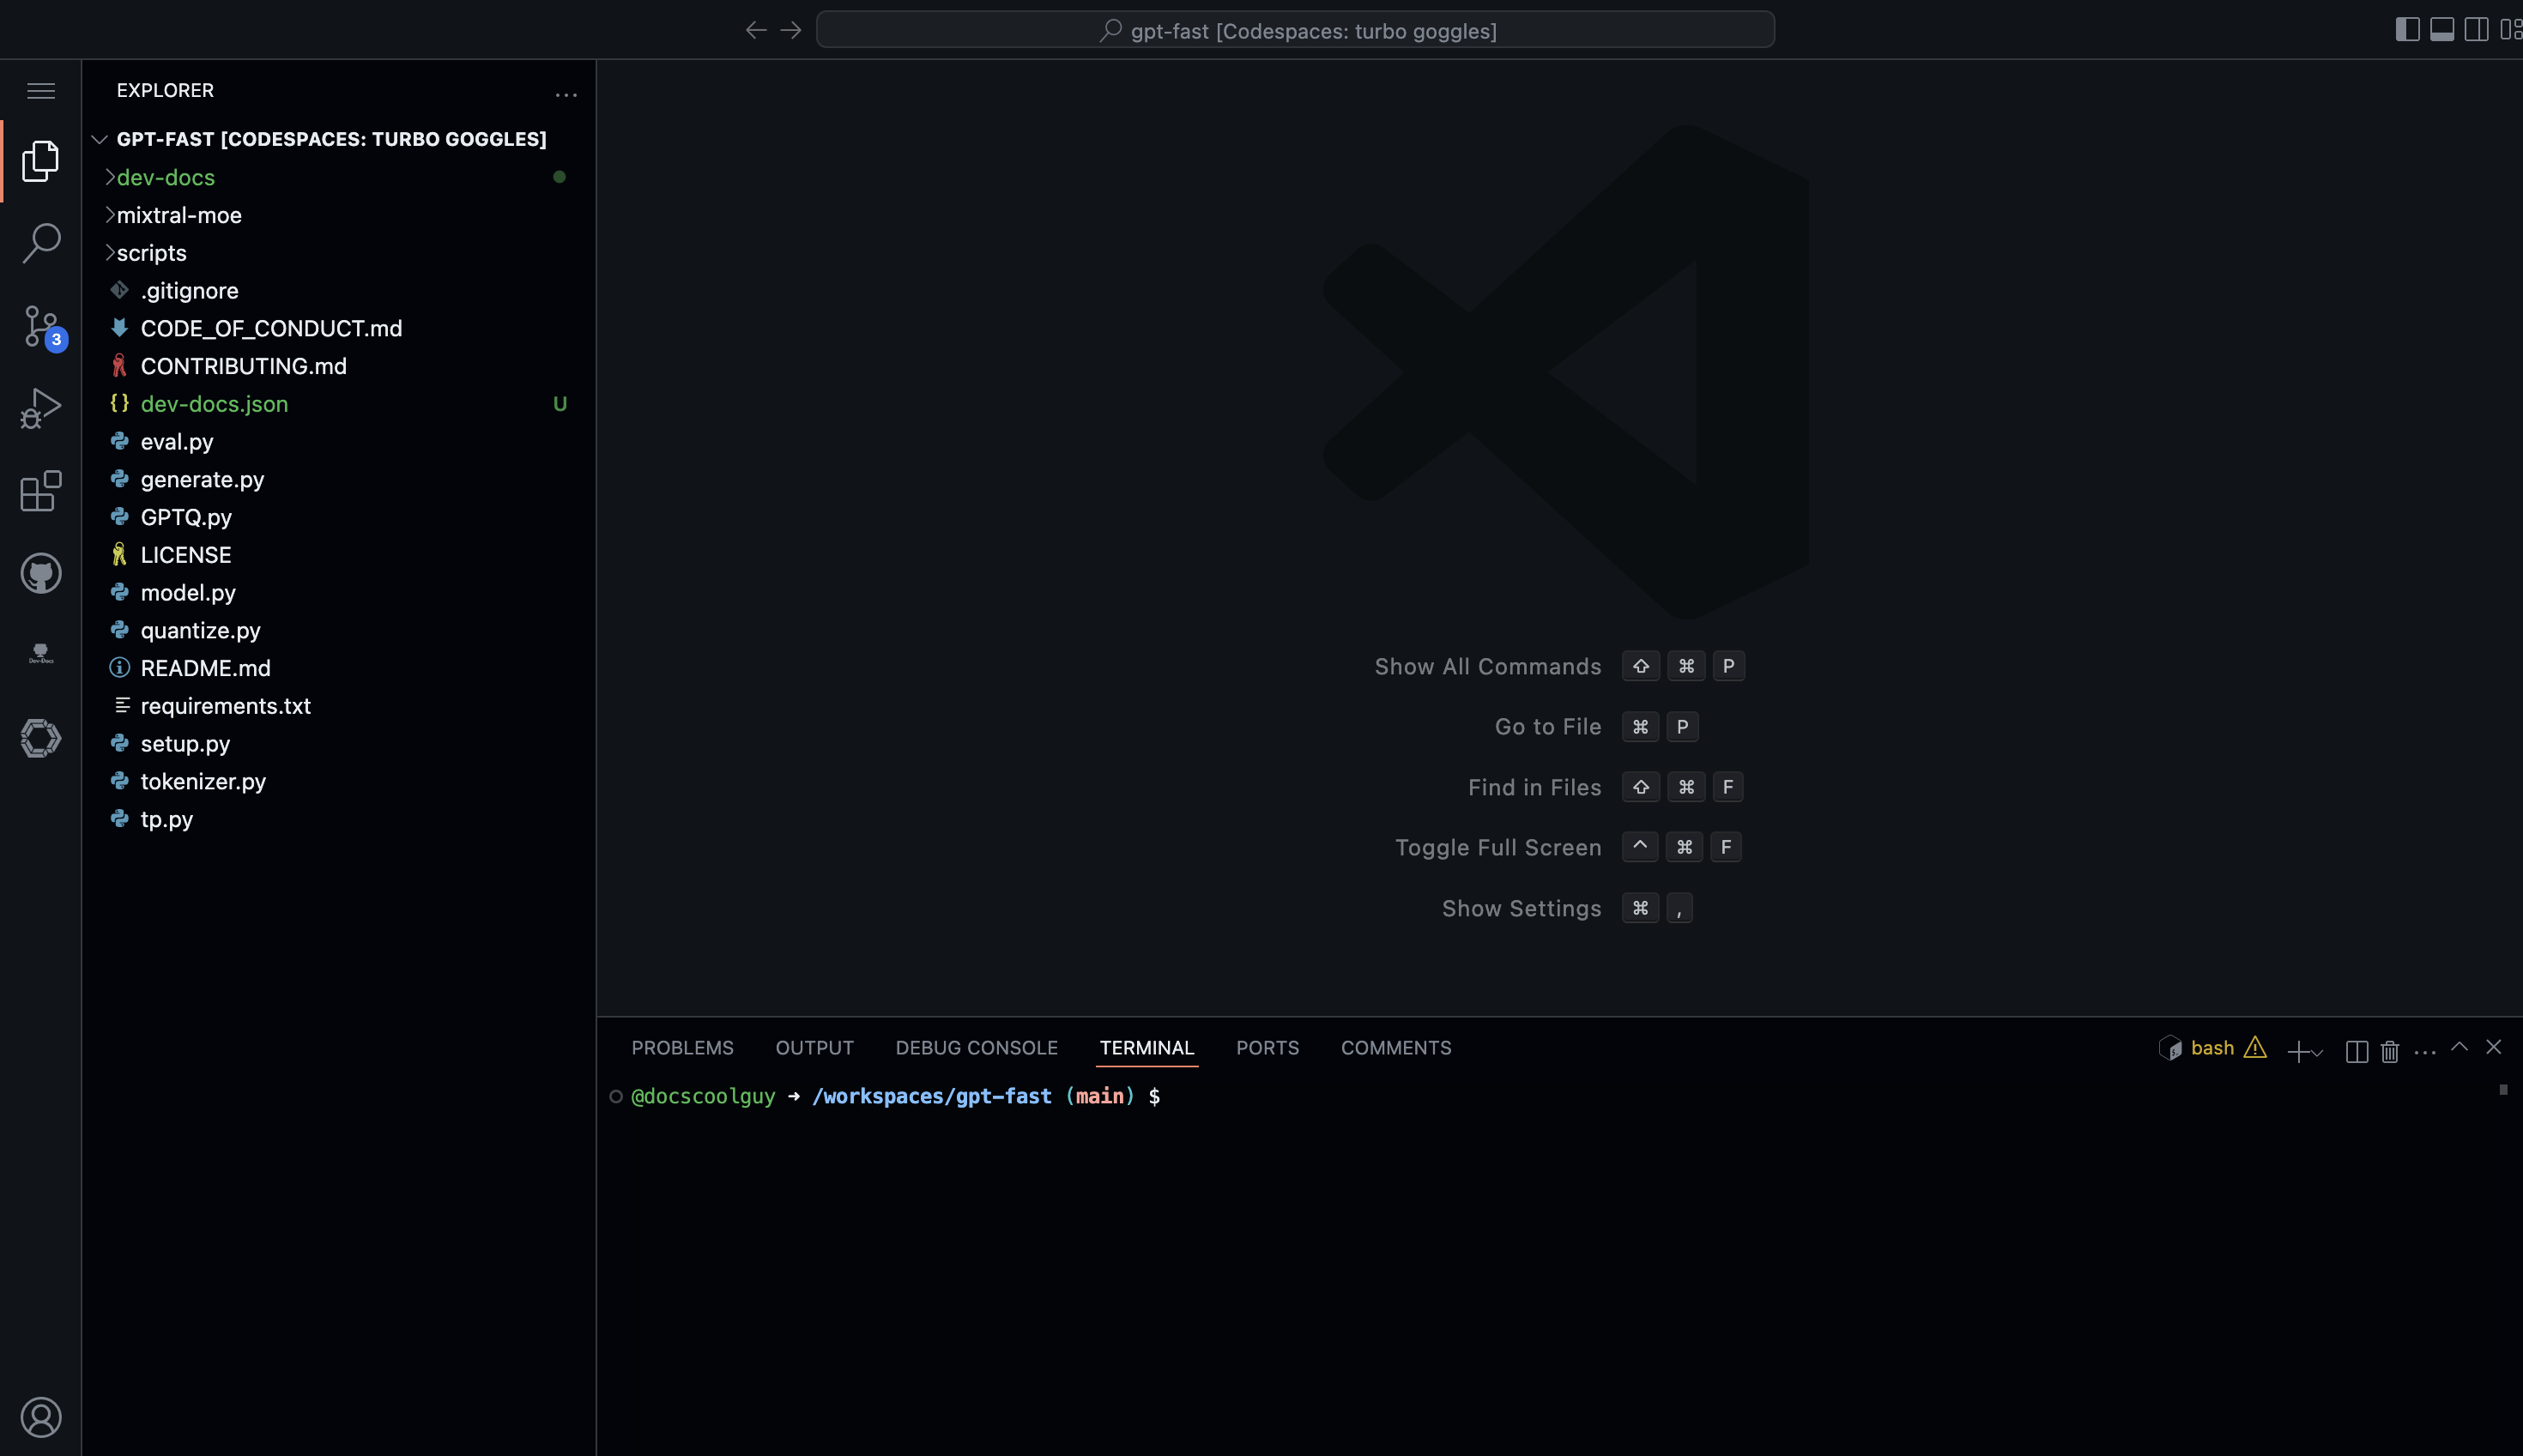
Task: Click the command center search box
Action: [1295, 30]
